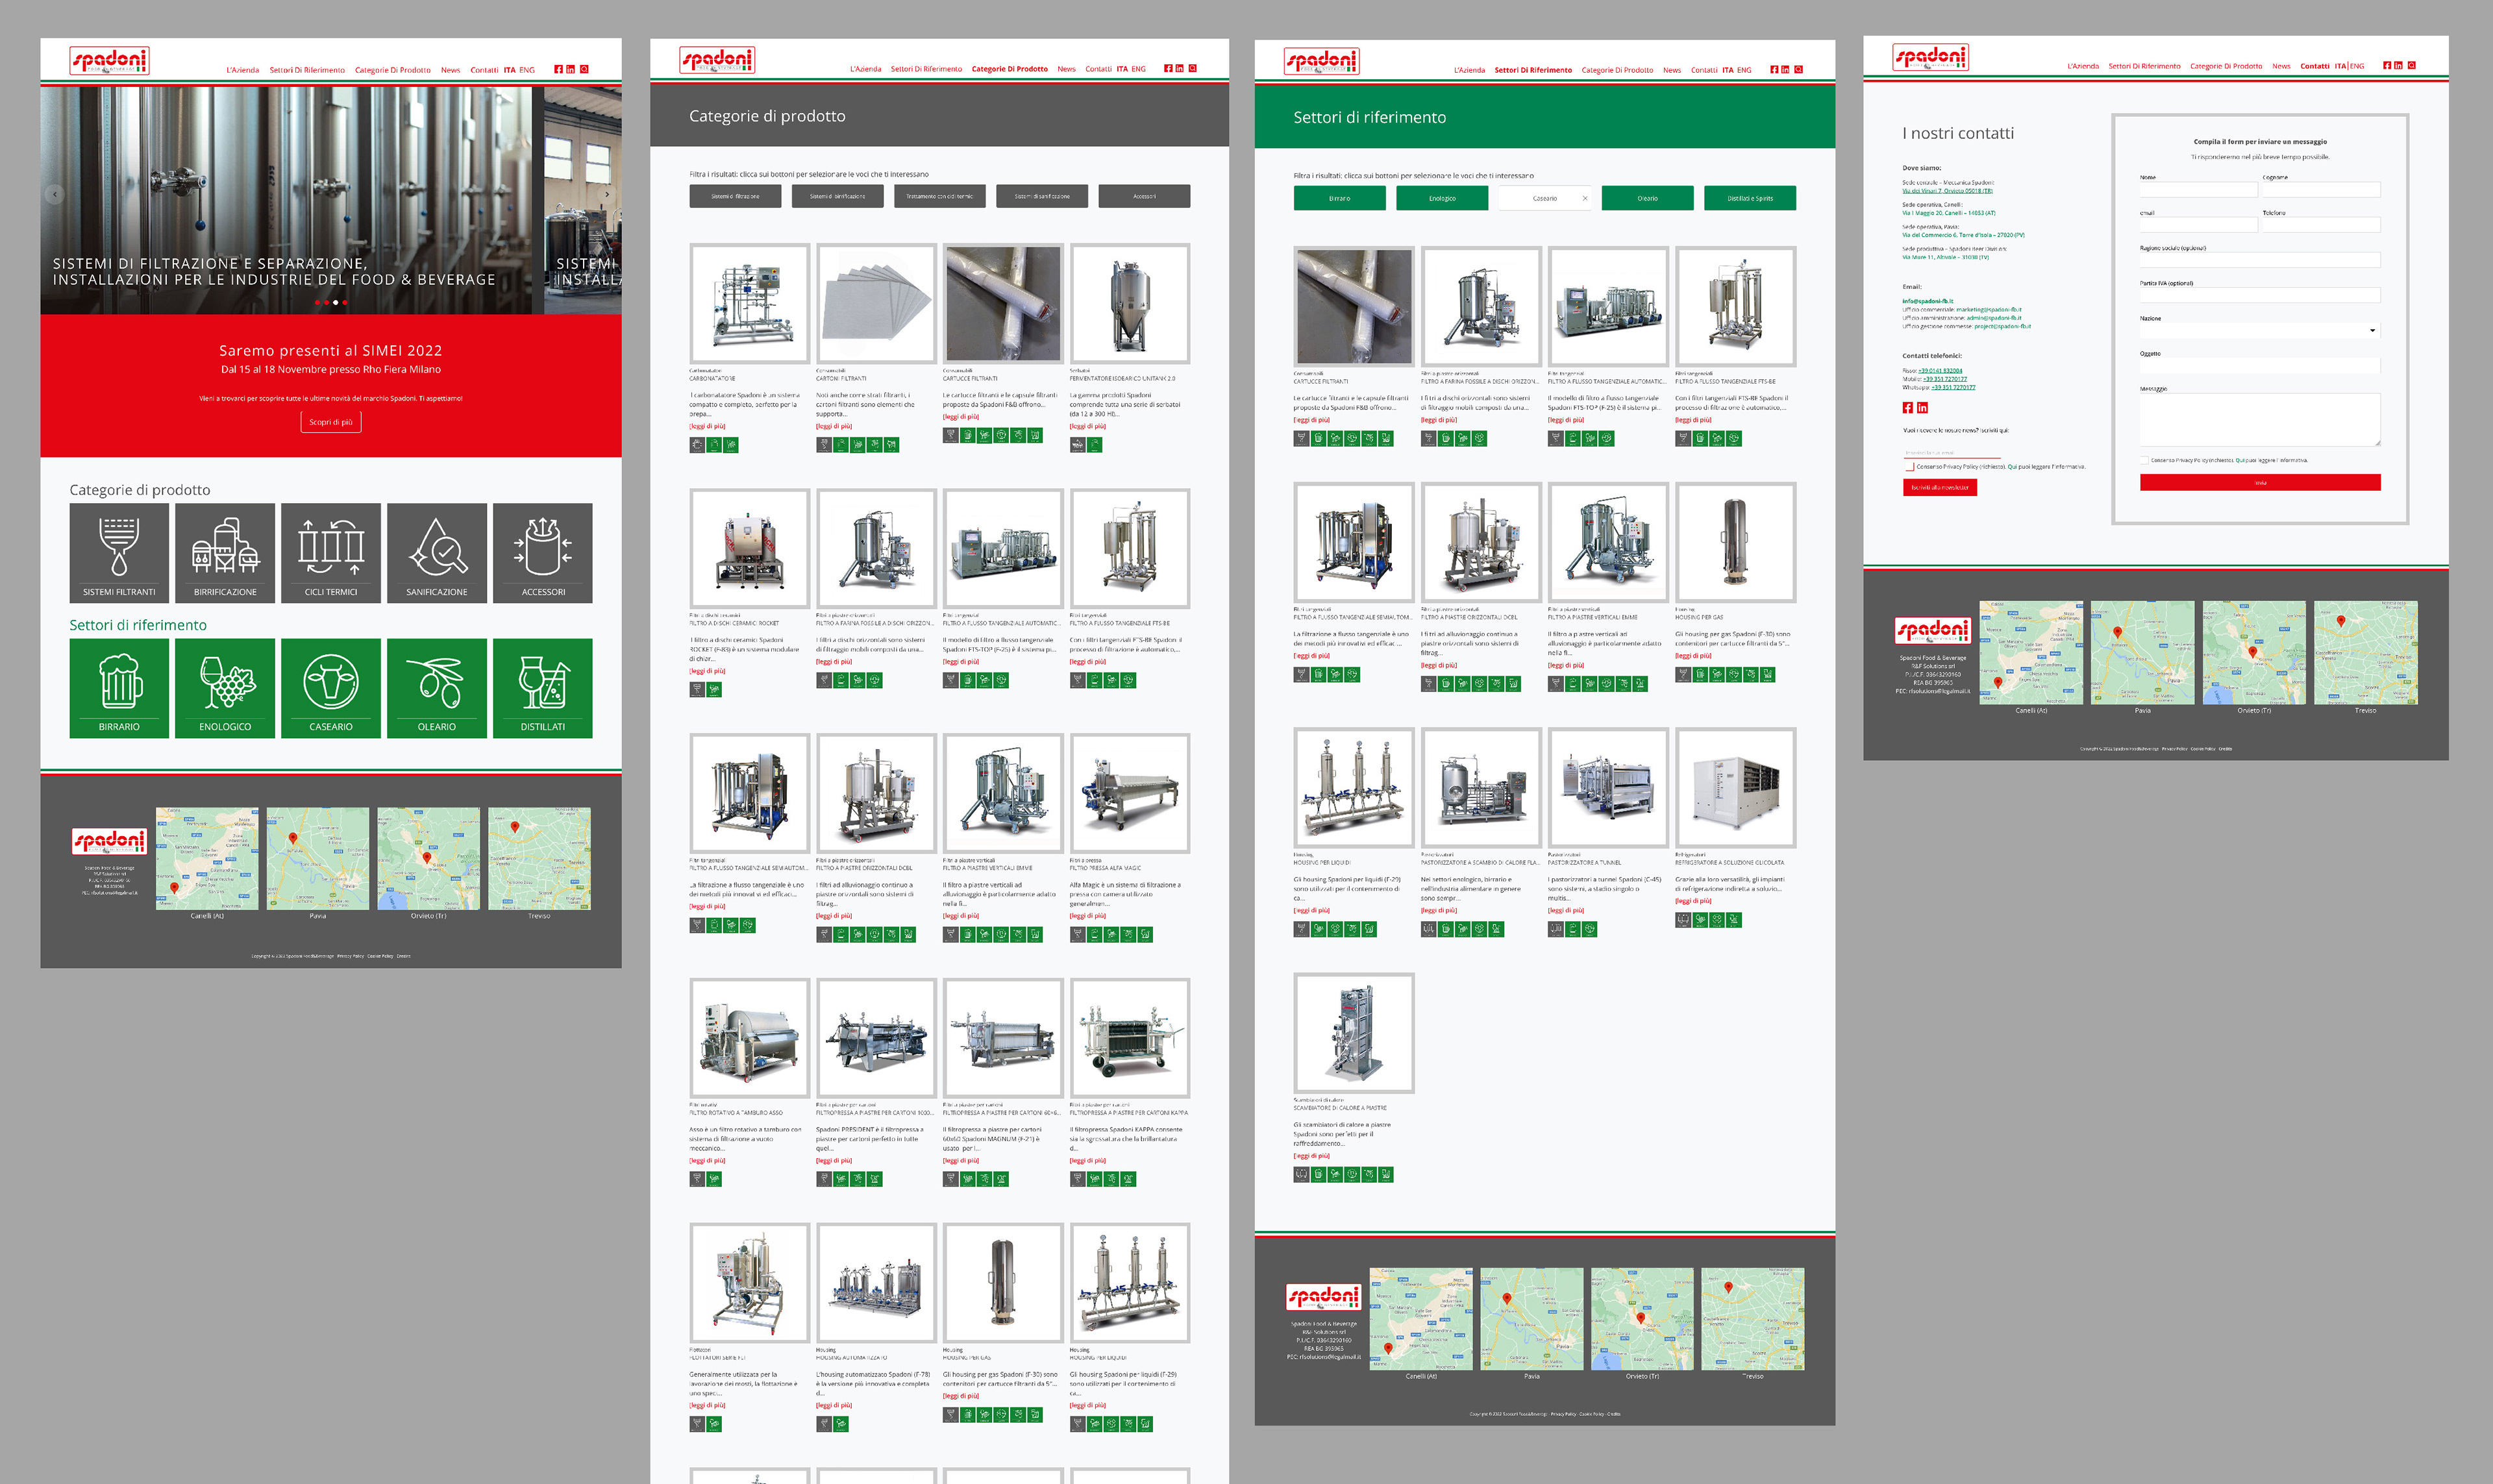Open Settori Di Riferimento in homepage menu

point(307,70)
